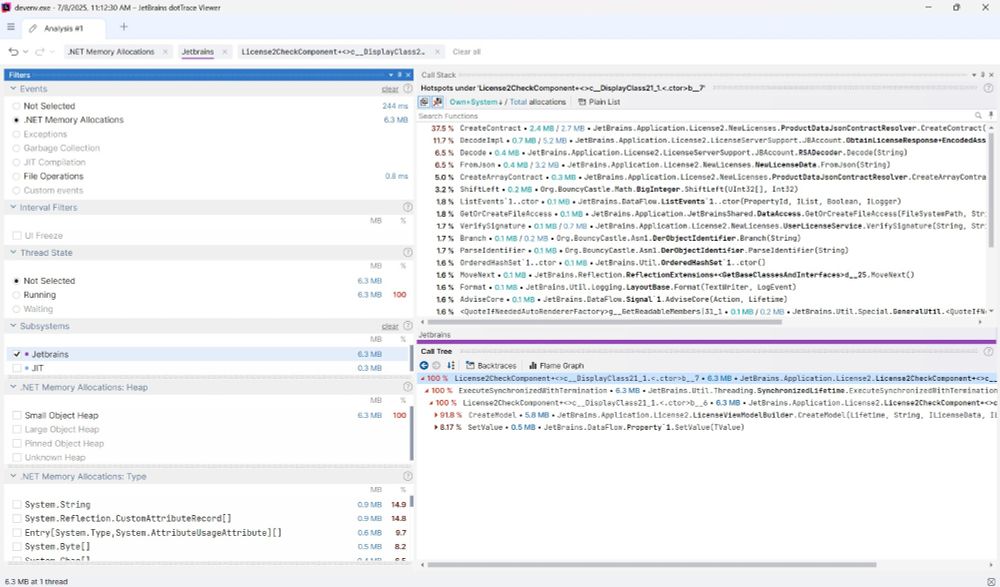Click the sort order icon in Call Tree
Screen dimensions: 1000x587
coord(451,366)
